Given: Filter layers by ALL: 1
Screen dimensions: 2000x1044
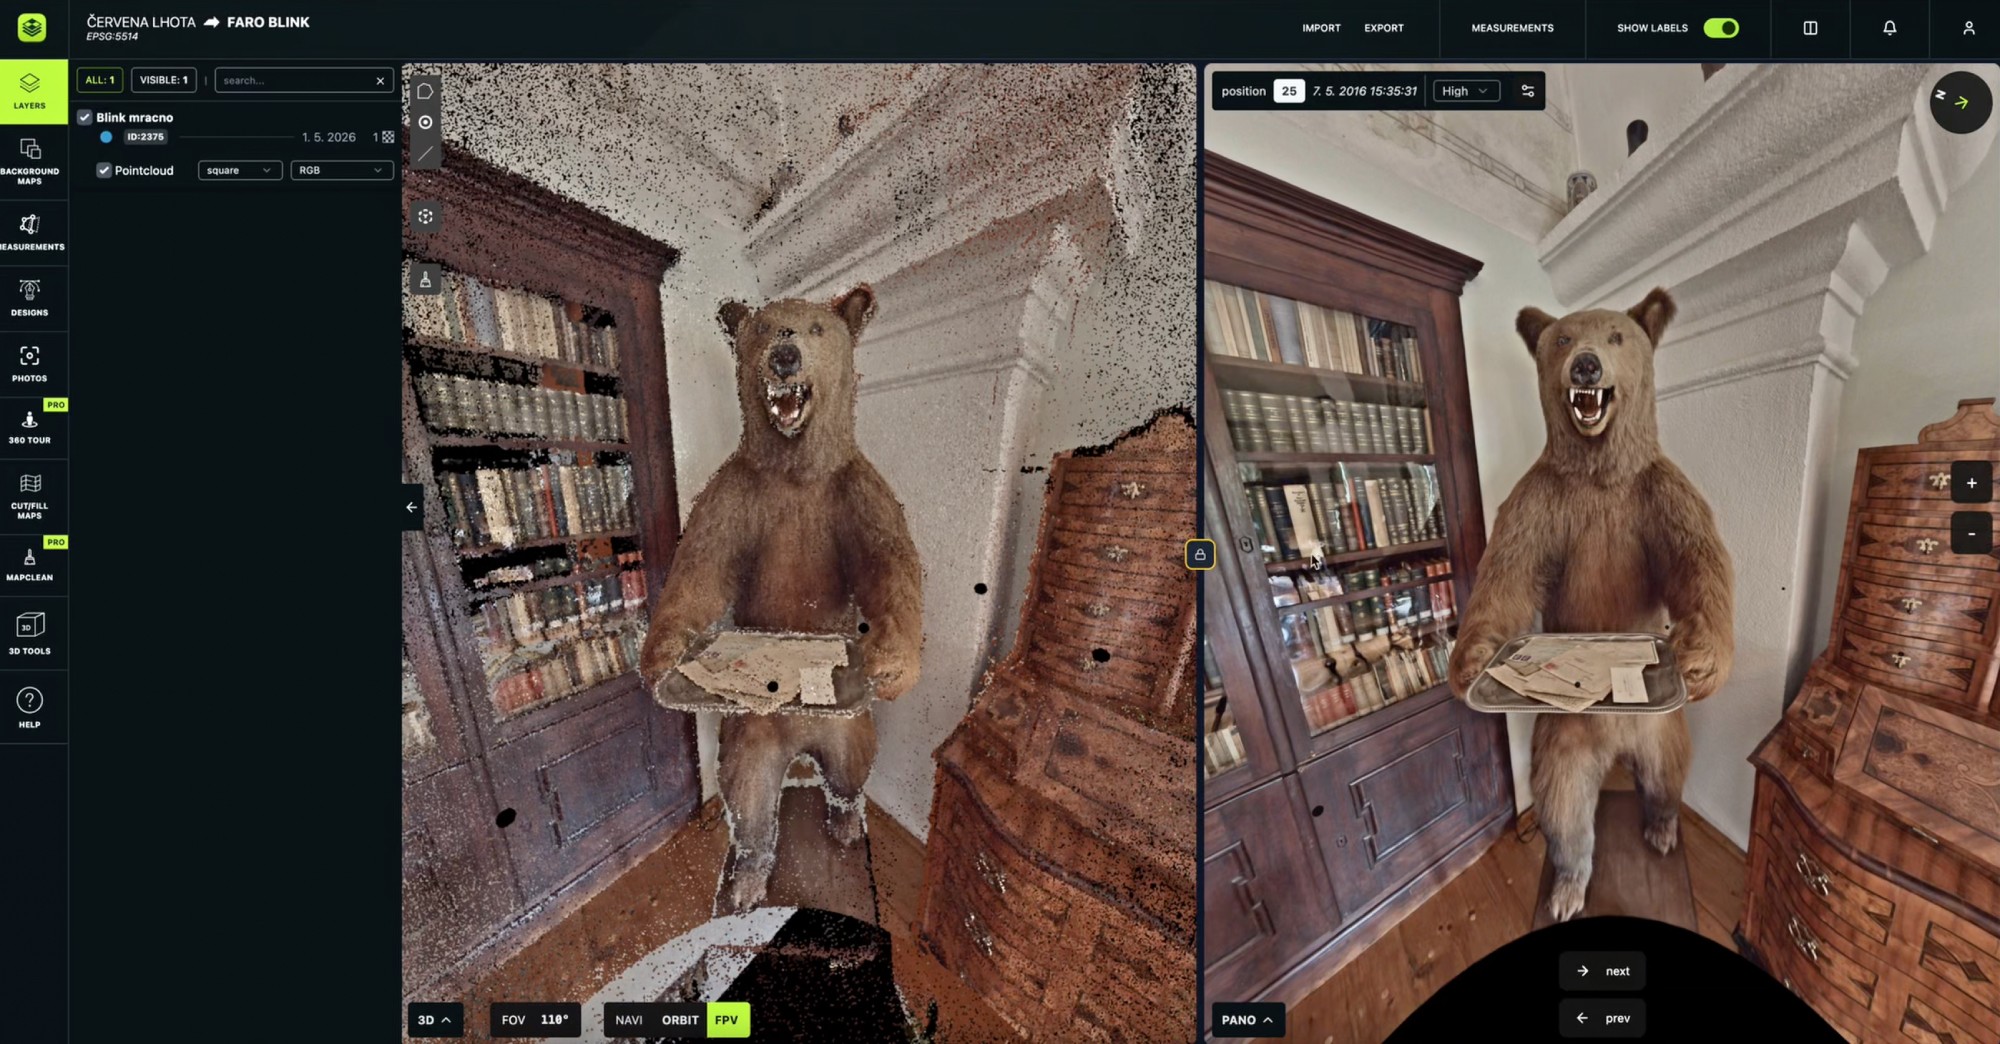Looking at the screenshot, I should click(100, 80).
